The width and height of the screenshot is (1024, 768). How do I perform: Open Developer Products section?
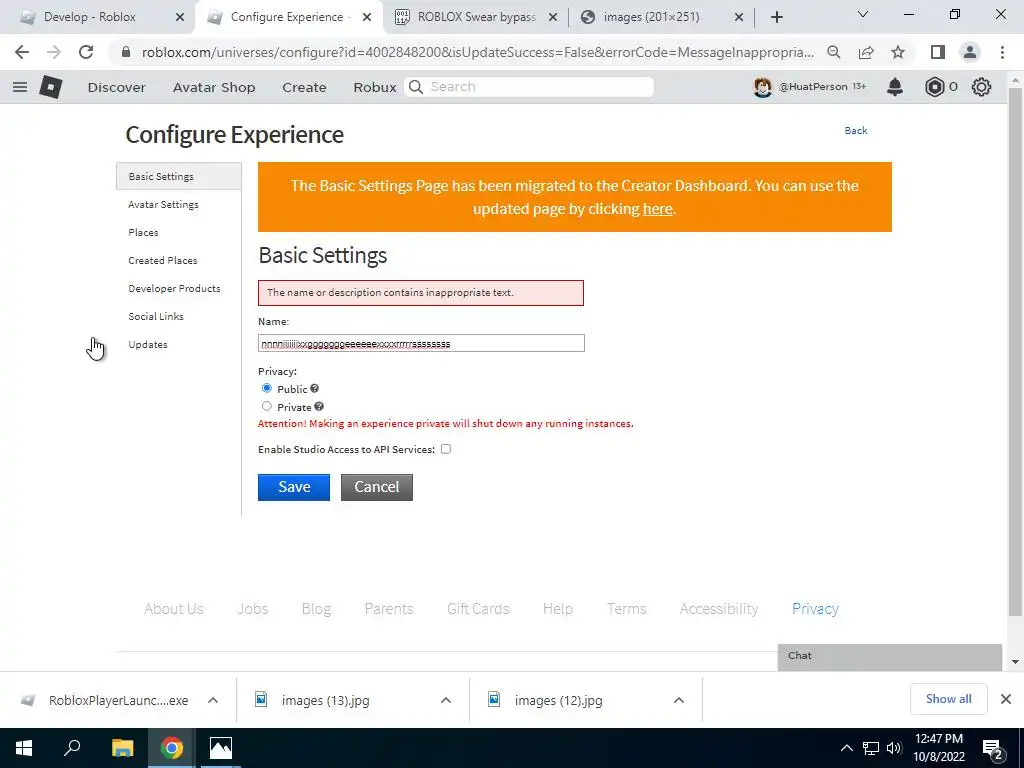(x=174, y=289)
